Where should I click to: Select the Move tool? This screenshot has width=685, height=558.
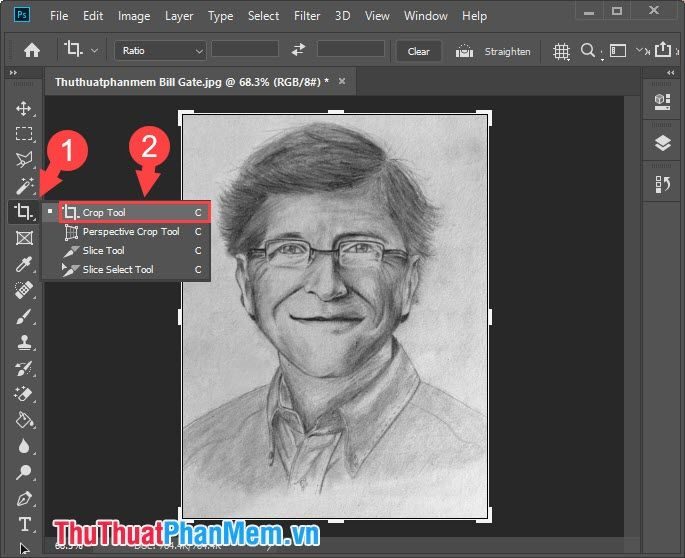(x=24, y=108)
